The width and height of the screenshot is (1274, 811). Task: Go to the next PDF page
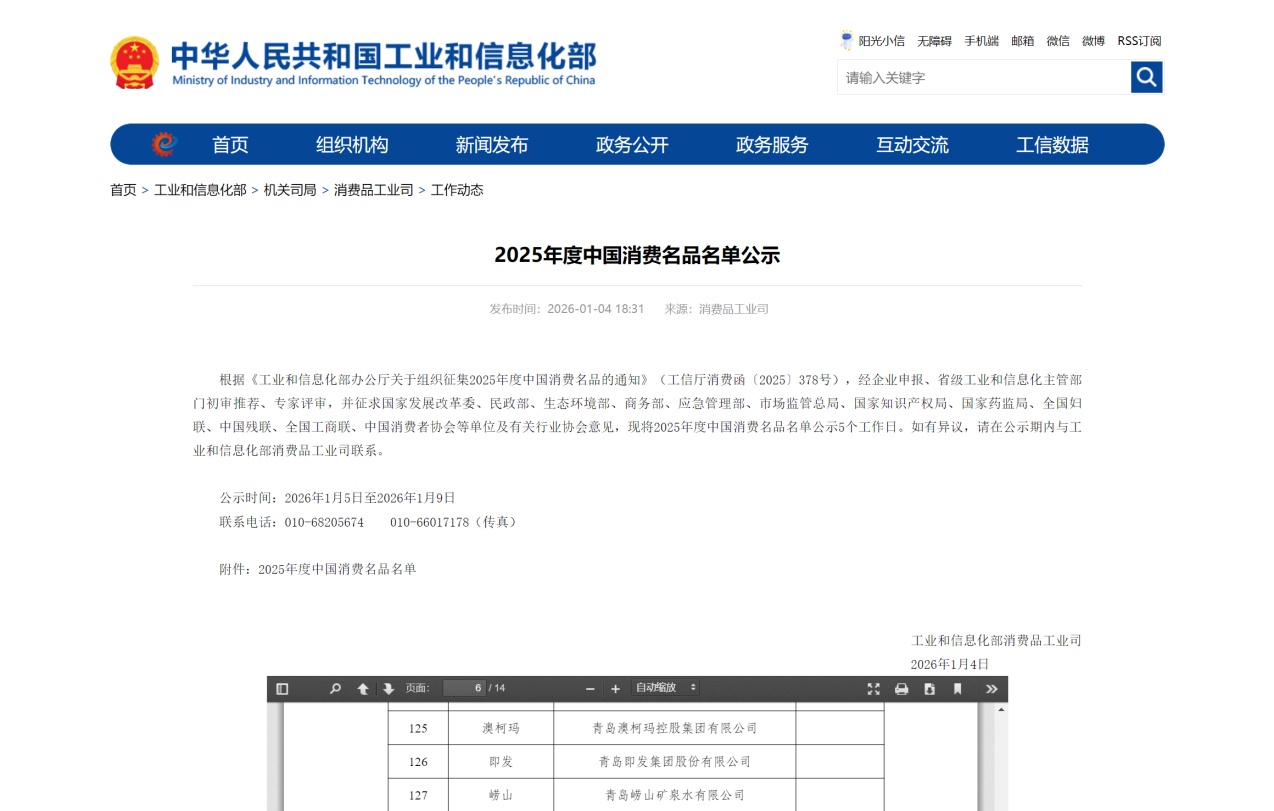[x=387, y=688]
